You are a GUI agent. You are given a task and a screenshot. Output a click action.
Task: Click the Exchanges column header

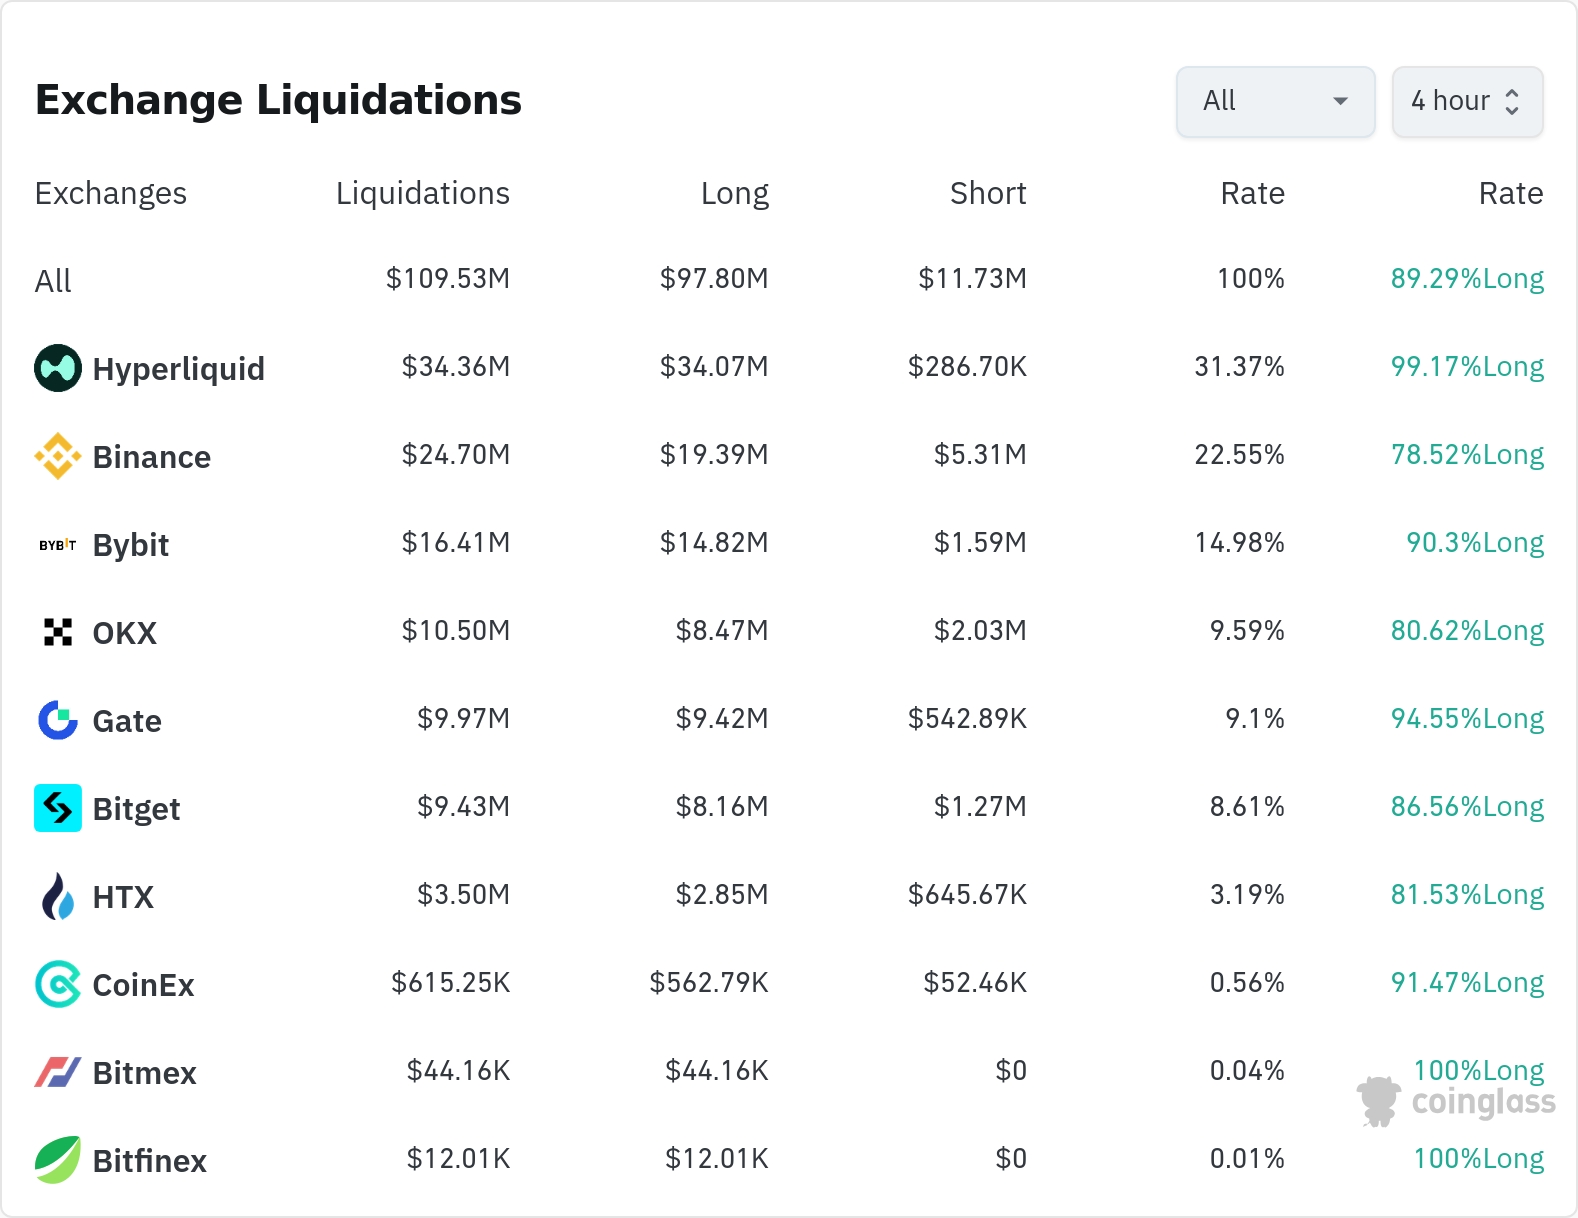[110, 193]
